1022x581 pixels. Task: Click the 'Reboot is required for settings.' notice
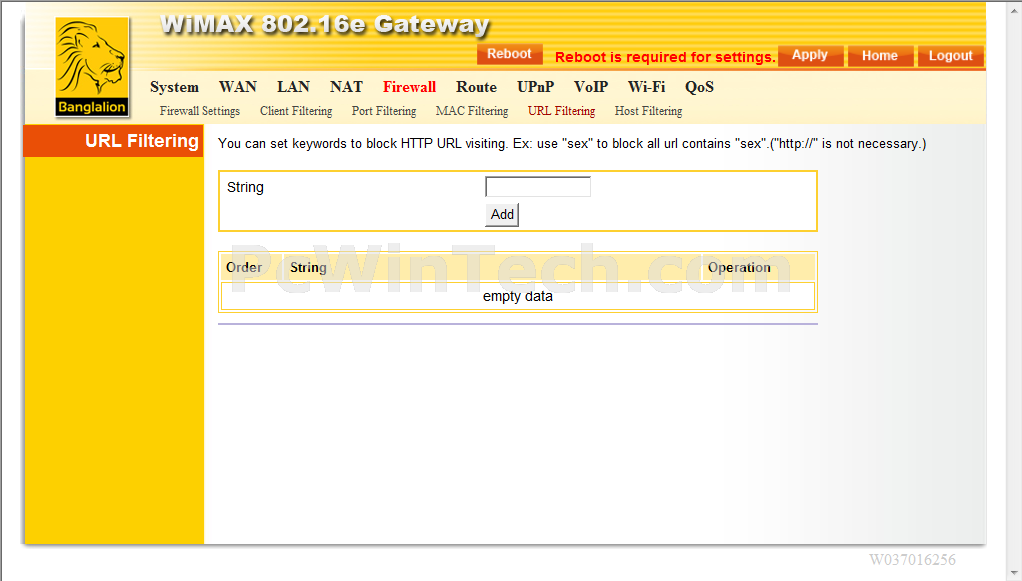665,57
